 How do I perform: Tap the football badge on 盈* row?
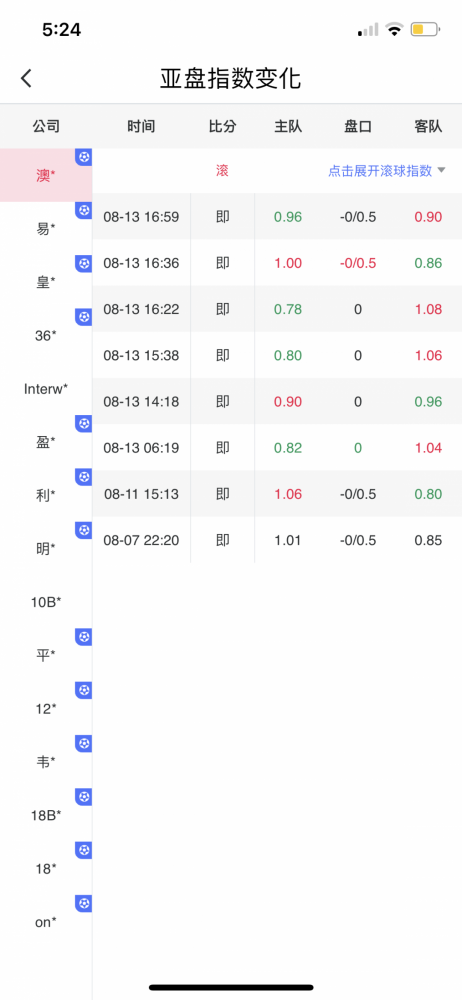point(84,423)
